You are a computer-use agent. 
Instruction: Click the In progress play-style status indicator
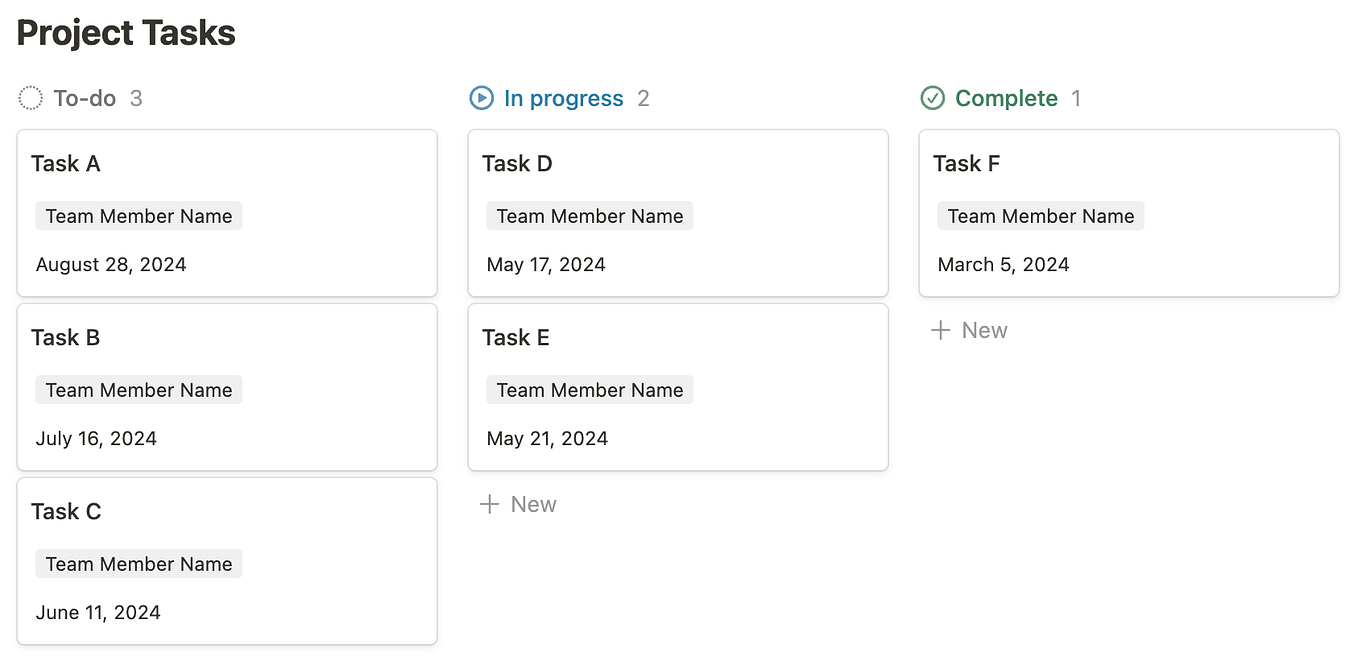point(481,97)
